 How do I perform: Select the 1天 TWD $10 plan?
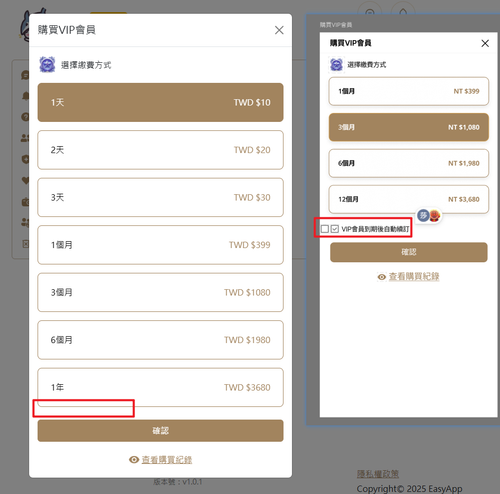pos(160,102)
